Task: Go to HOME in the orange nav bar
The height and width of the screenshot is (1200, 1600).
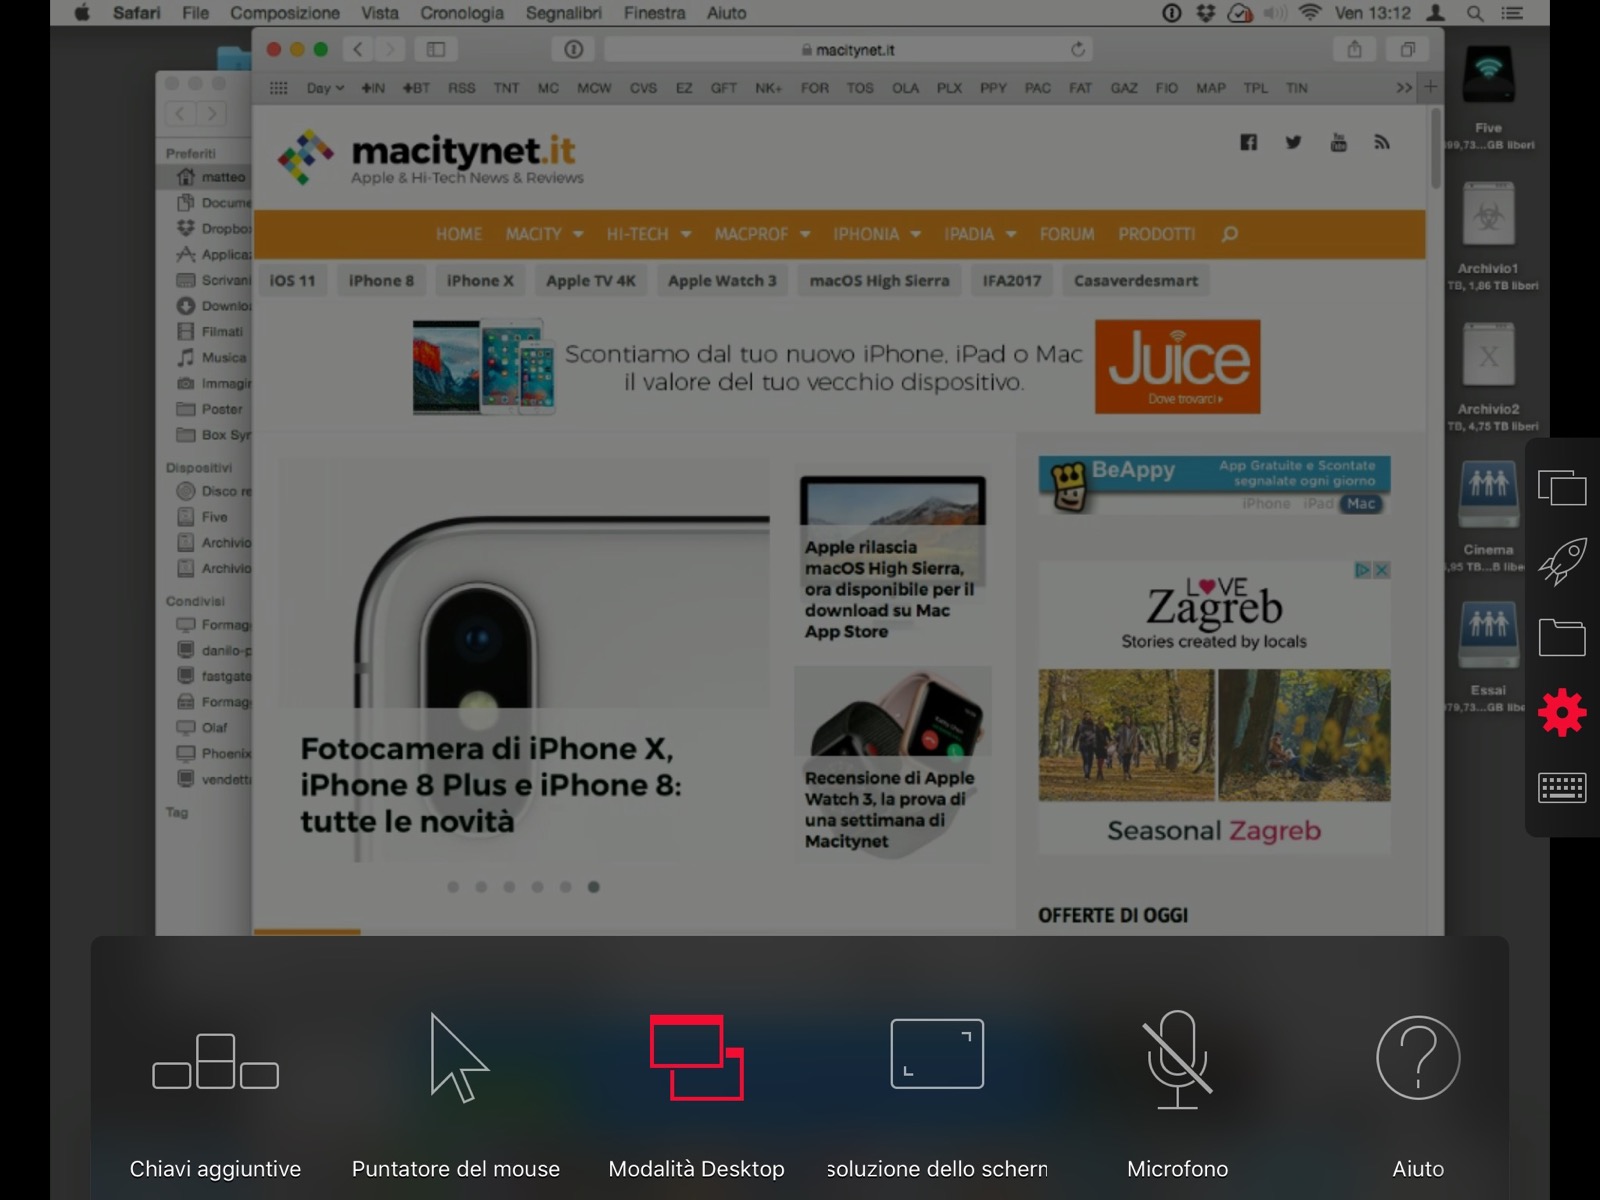Action: (x=459, y=234)
